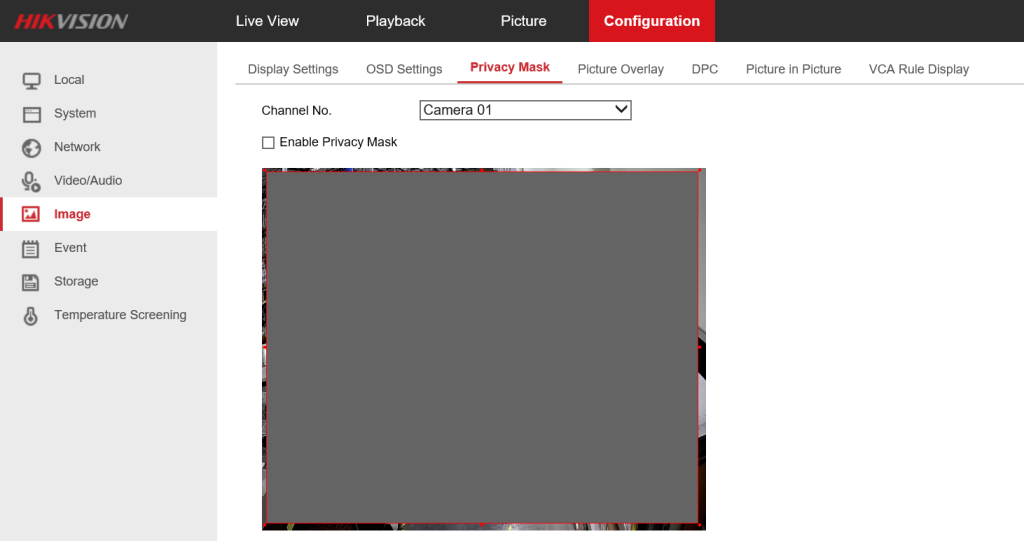Open the OSD Settings tab
This screenshot has height=541, width=1024.
click(404, 69)
